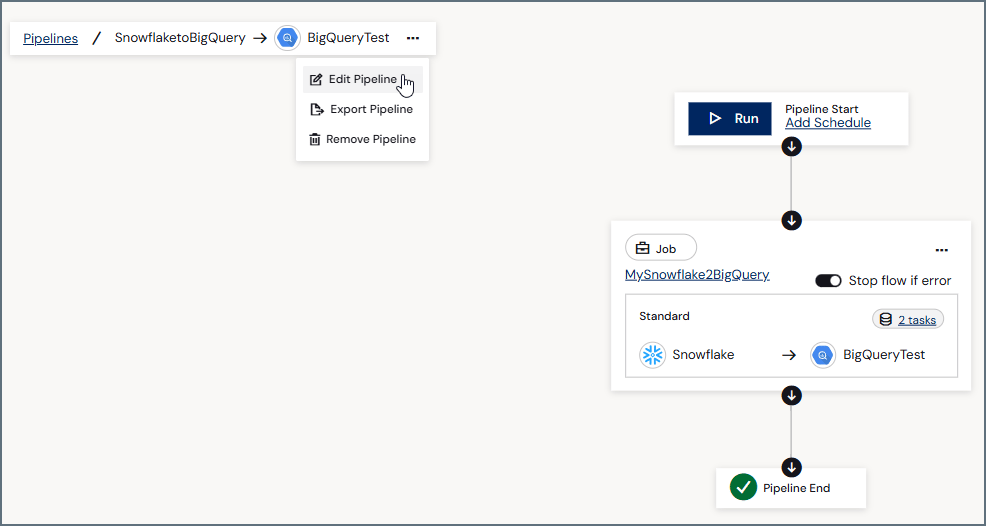Click the database icon next to 2 tasks
The image size is (986, 526).
coord(885,320)
